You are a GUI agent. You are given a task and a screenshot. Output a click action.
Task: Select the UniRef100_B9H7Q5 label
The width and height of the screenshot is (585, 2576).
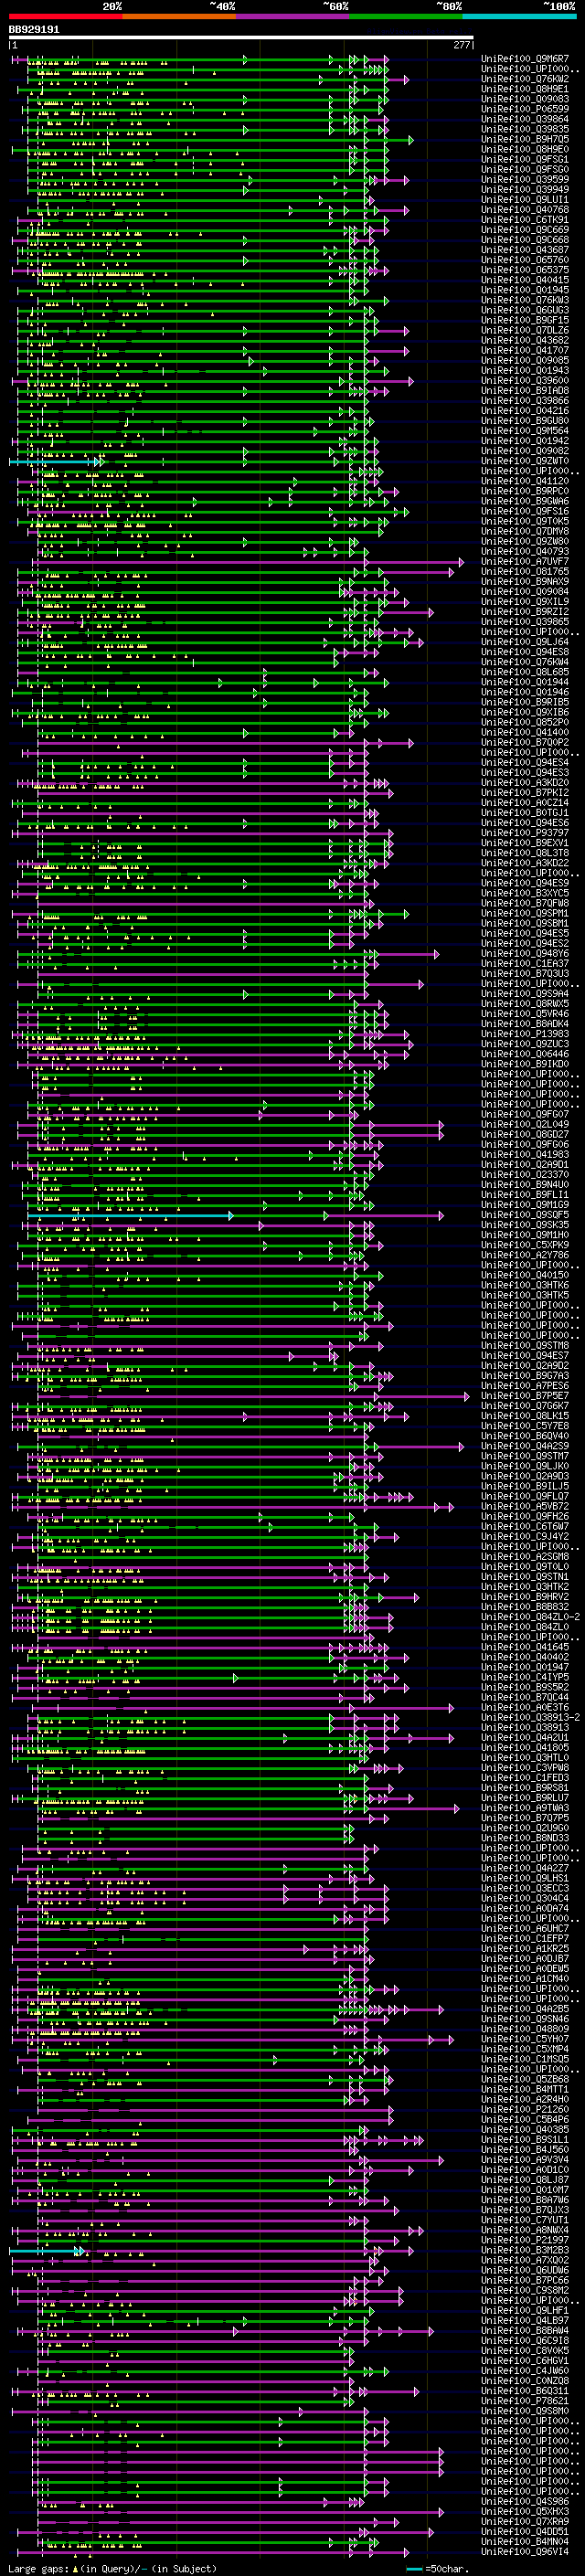pyautogui.click(x=525, y=139)
